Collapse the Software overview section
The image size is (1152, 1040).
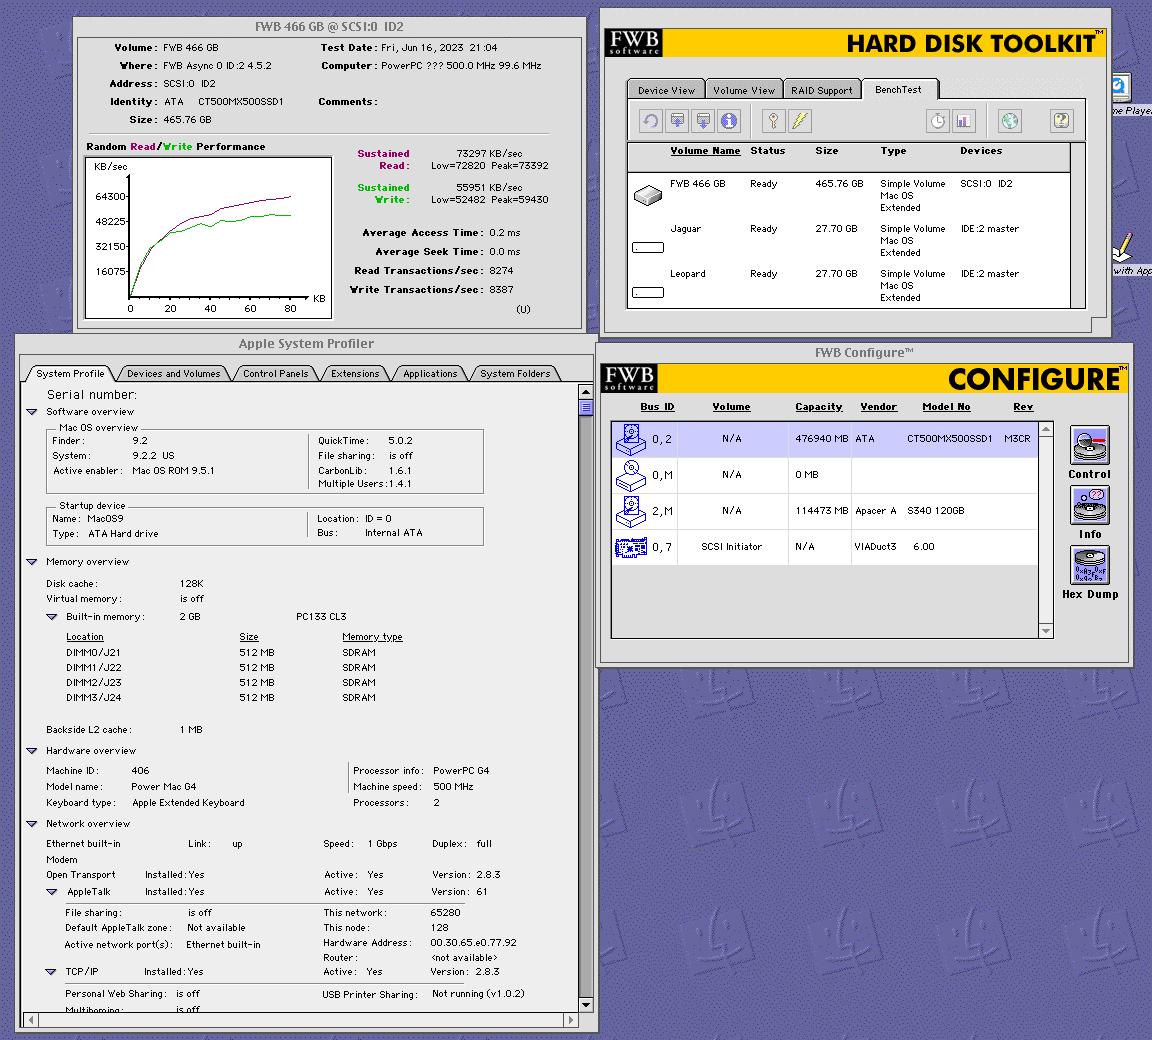click(x=32, y=412)
